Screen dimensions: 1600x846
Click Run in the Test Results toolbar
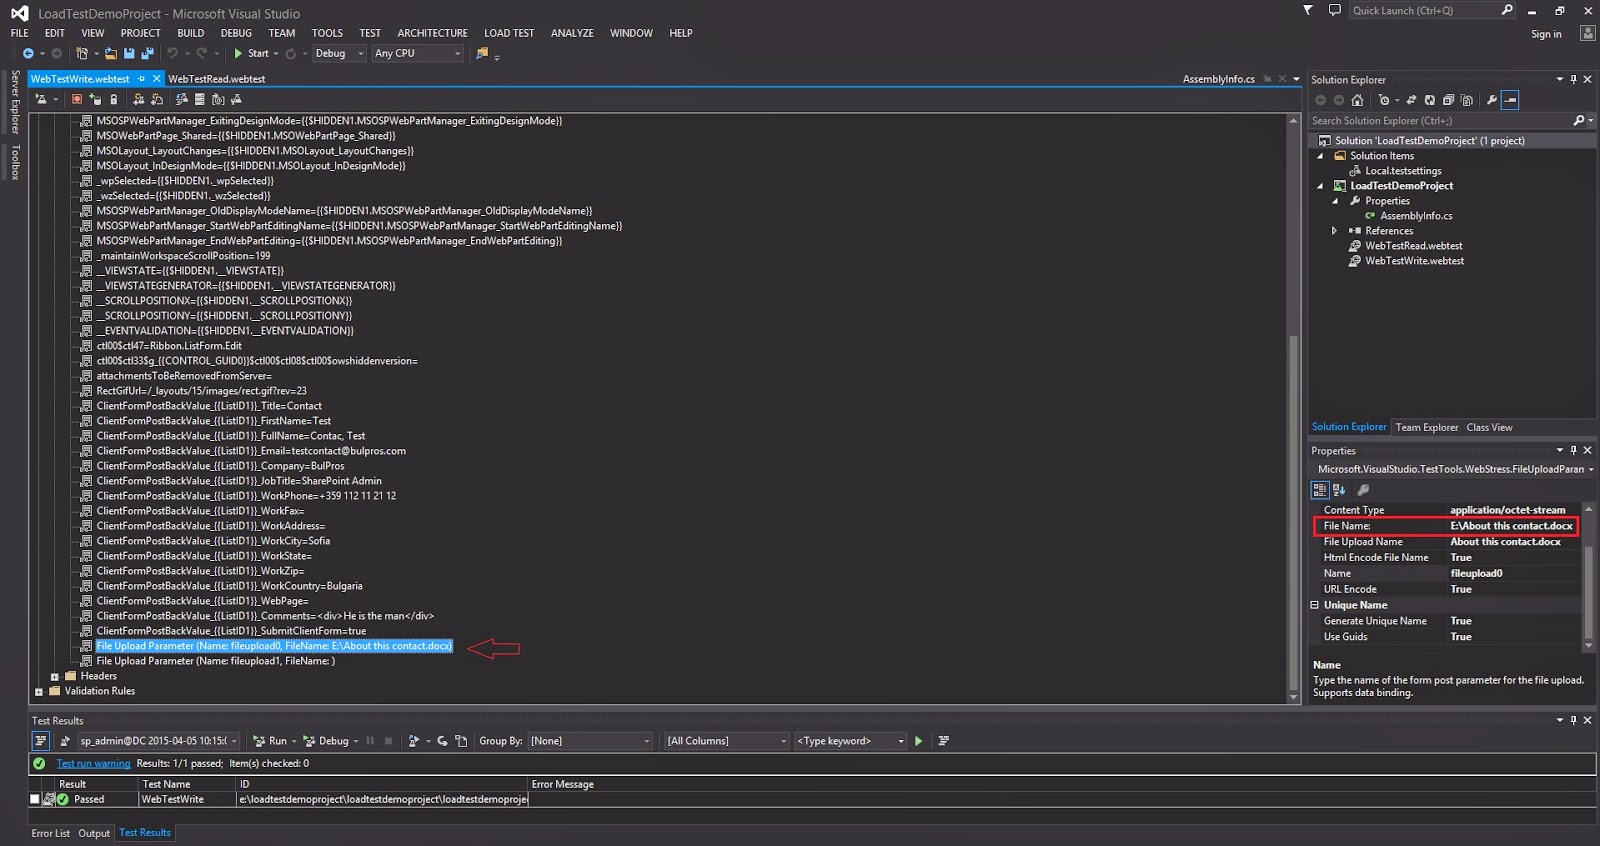tap(270, 741)
